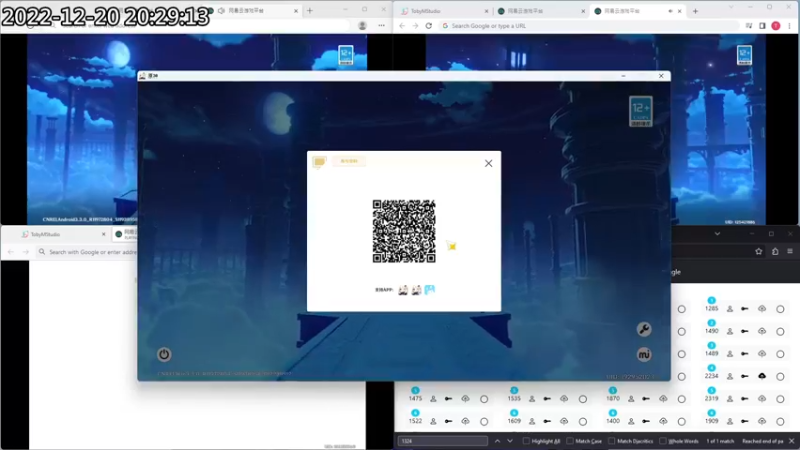Open Firefox list-all-tabs chevron
800x450 pixels.
(x=717, y=234)
